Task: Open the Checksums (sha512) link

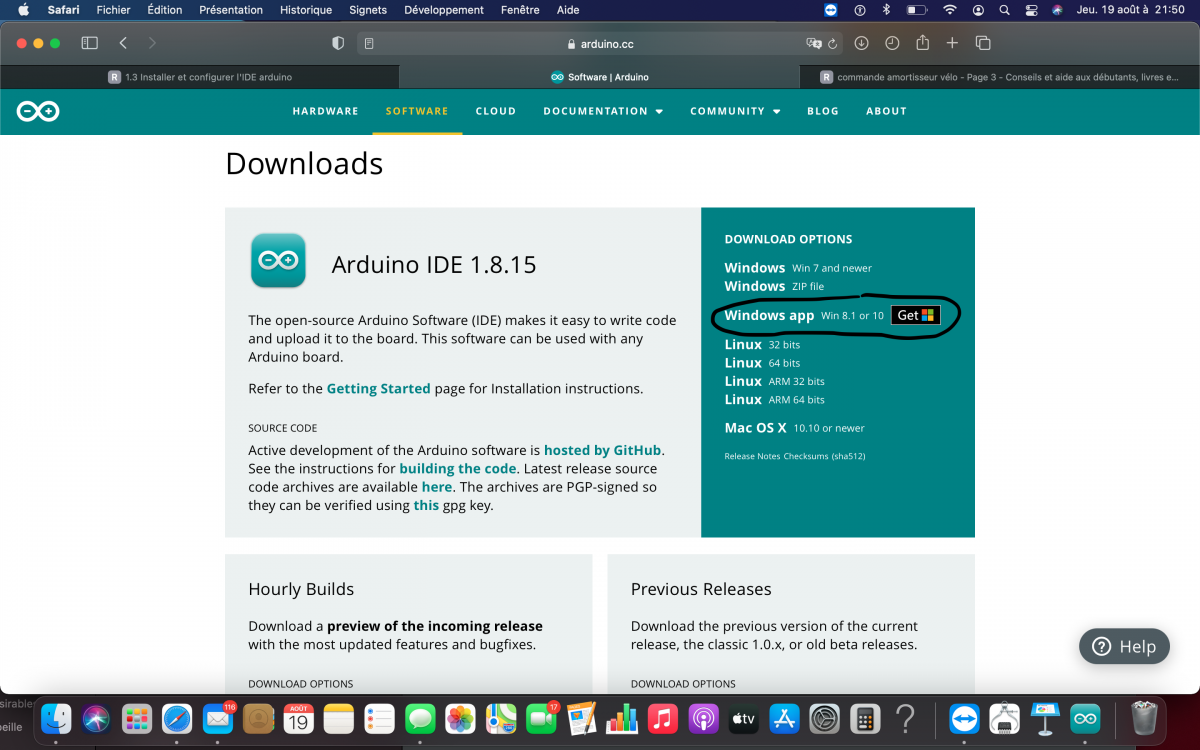Action: (824, 456)
